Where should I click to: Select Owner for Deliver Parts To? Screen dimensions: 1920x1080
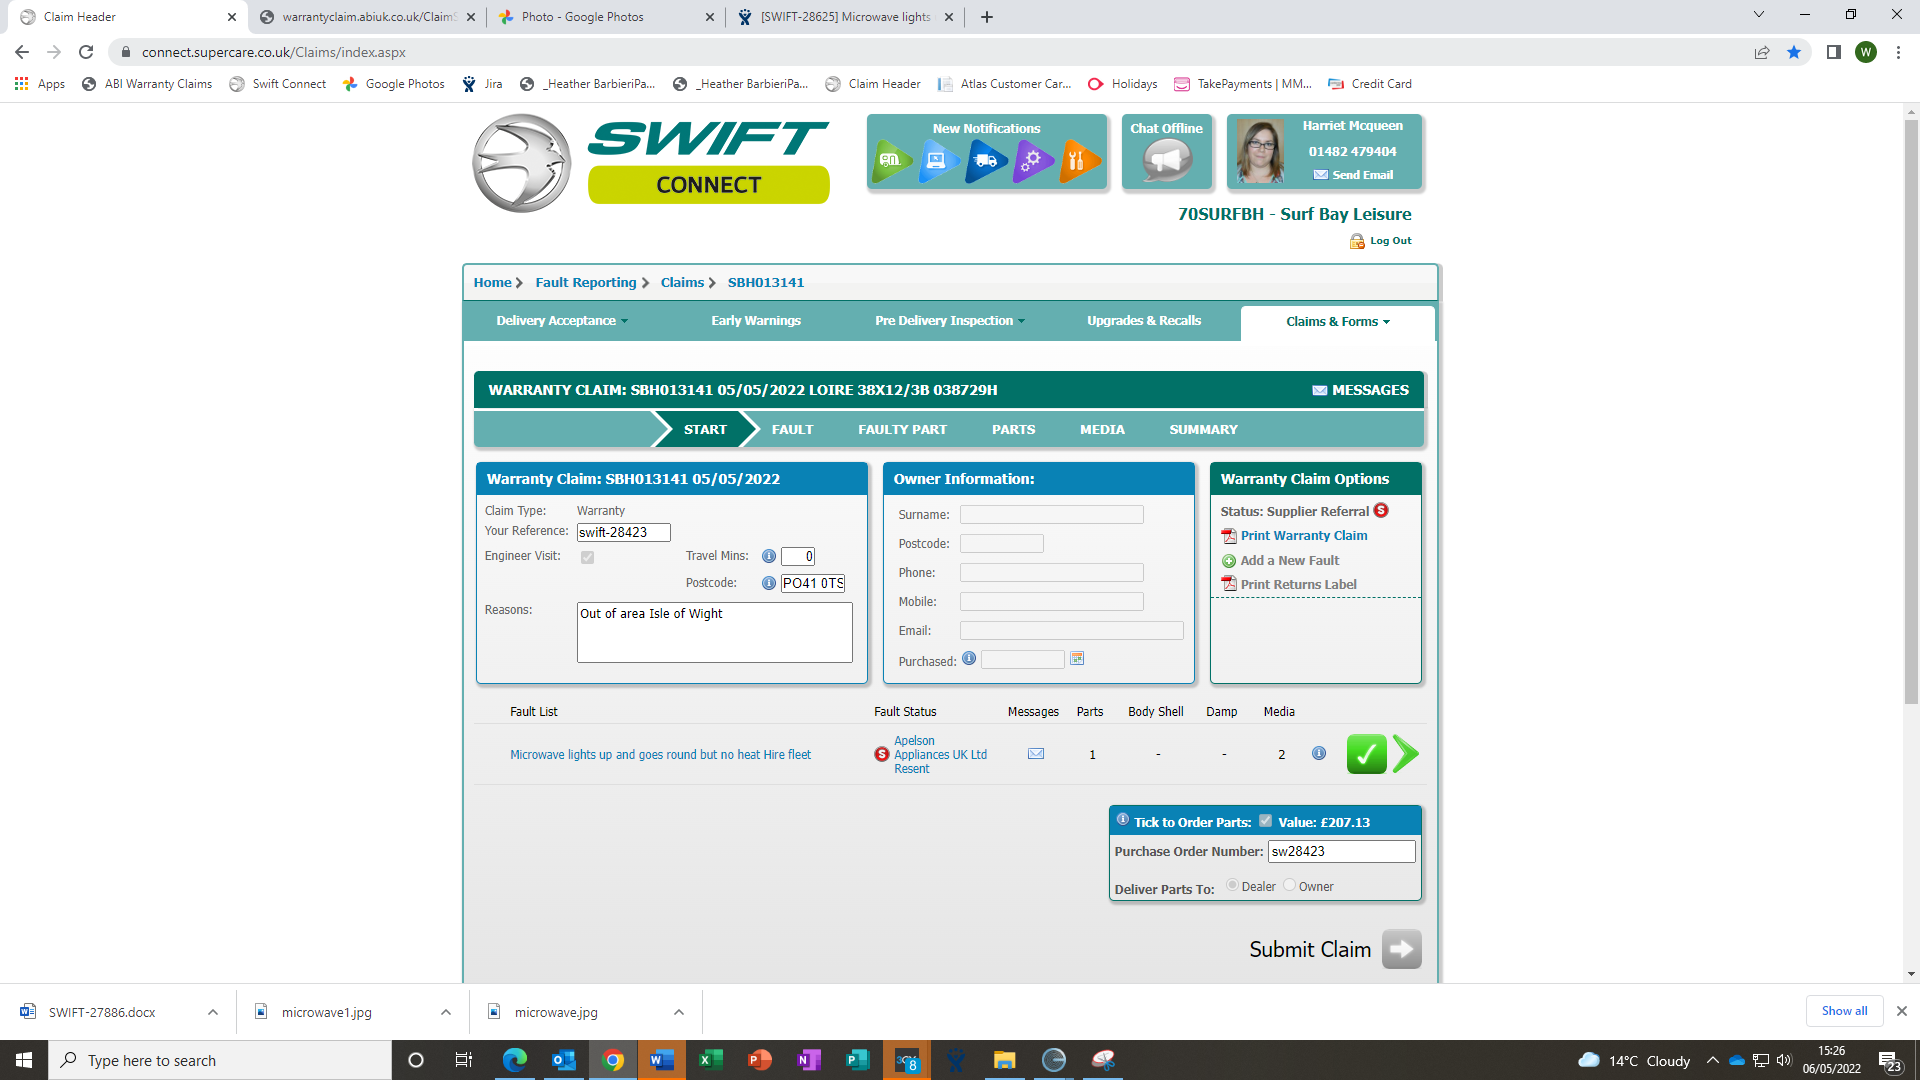click(x=1290, y=885)
